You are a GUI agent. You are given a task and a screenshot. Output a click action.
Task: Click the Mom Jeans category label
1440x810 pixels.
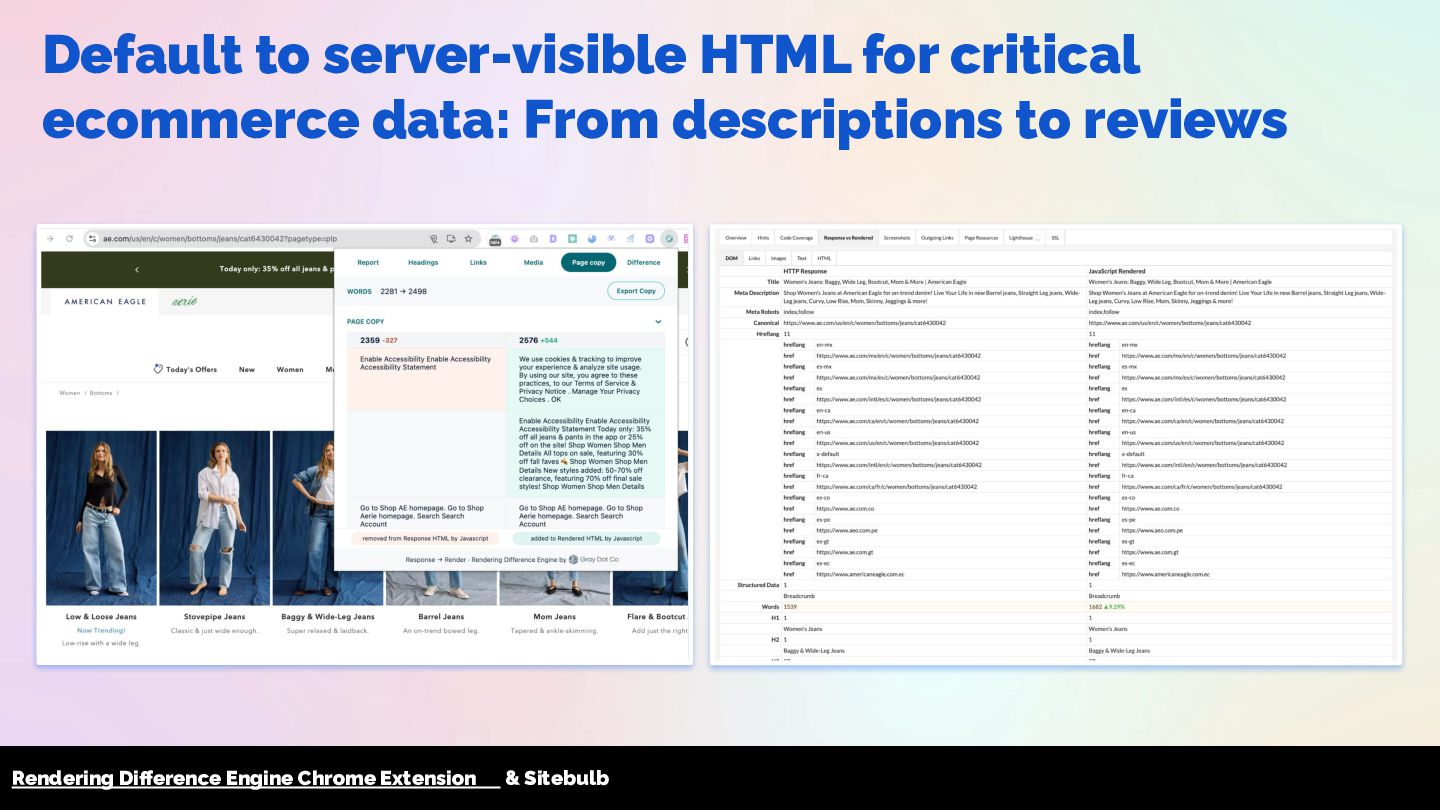[554, 617]
